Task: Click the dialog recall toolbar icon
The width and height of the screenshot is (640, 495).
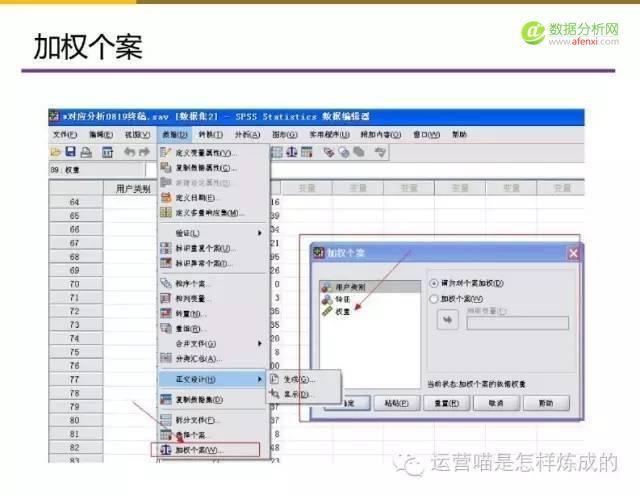Action: coord(107,152)
